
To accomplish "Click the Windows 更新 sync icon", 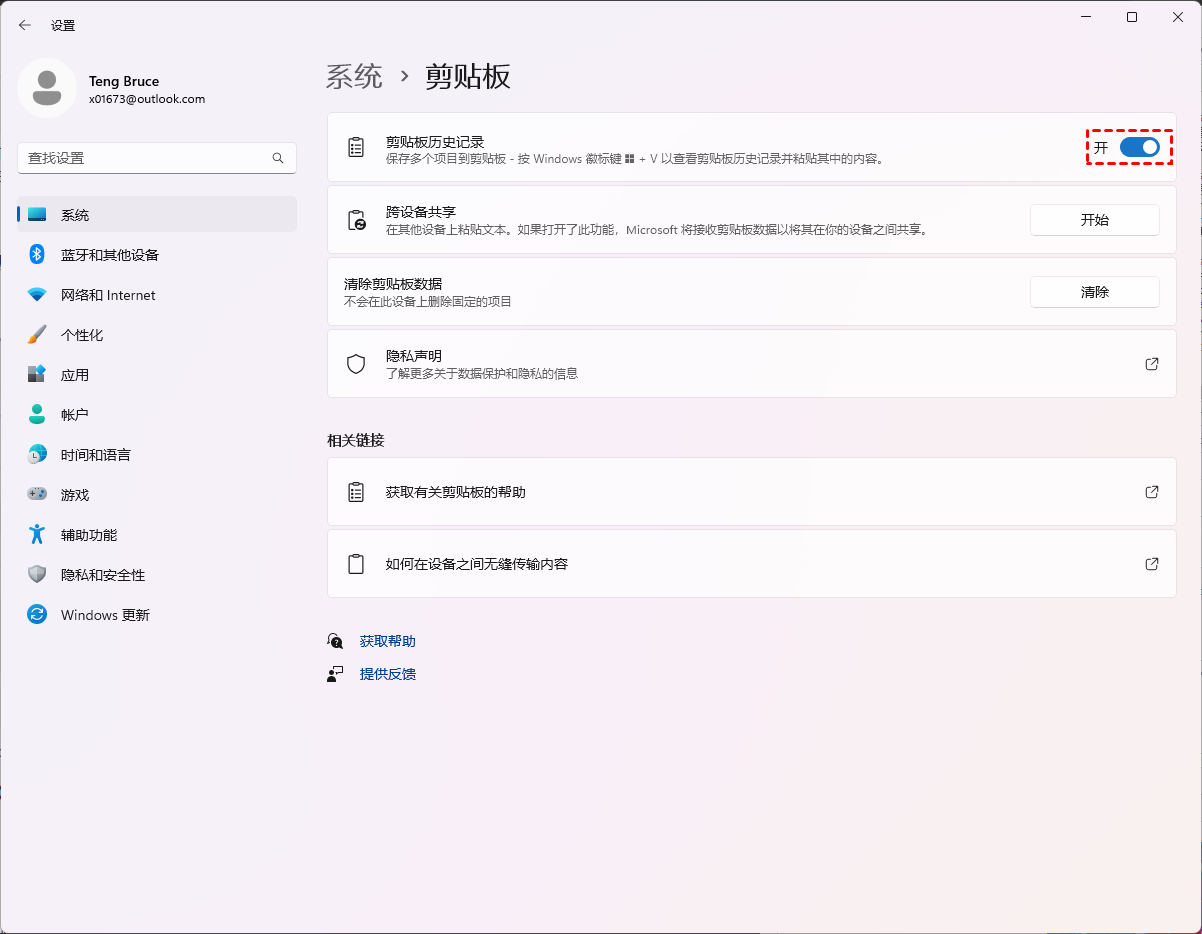I will pyautogui.click(x=37, y=615).
